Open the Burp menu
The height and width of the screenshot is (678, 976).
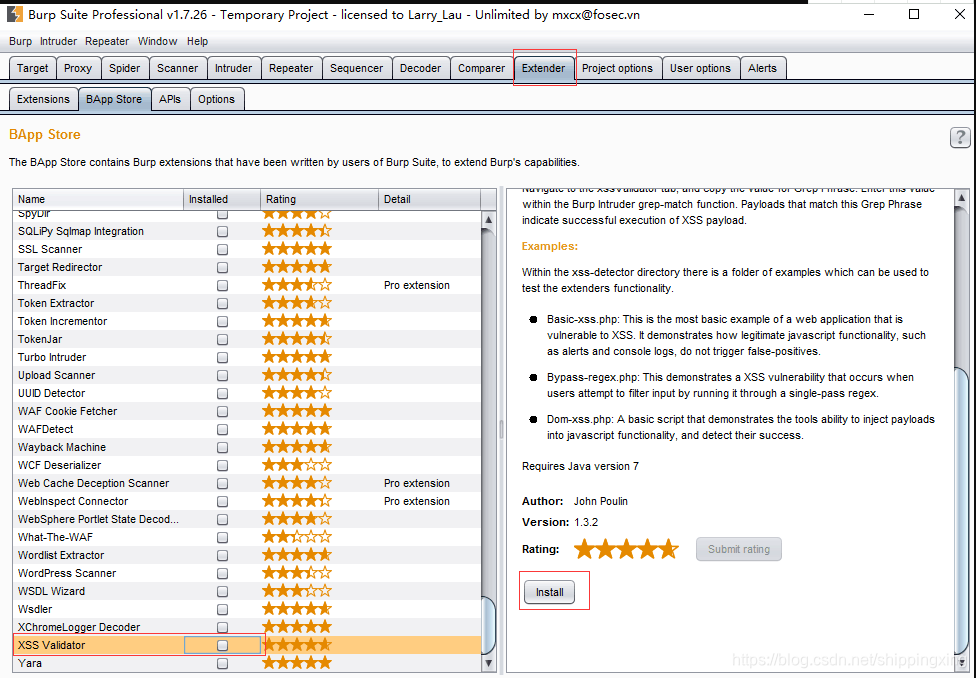pos(21,41)
